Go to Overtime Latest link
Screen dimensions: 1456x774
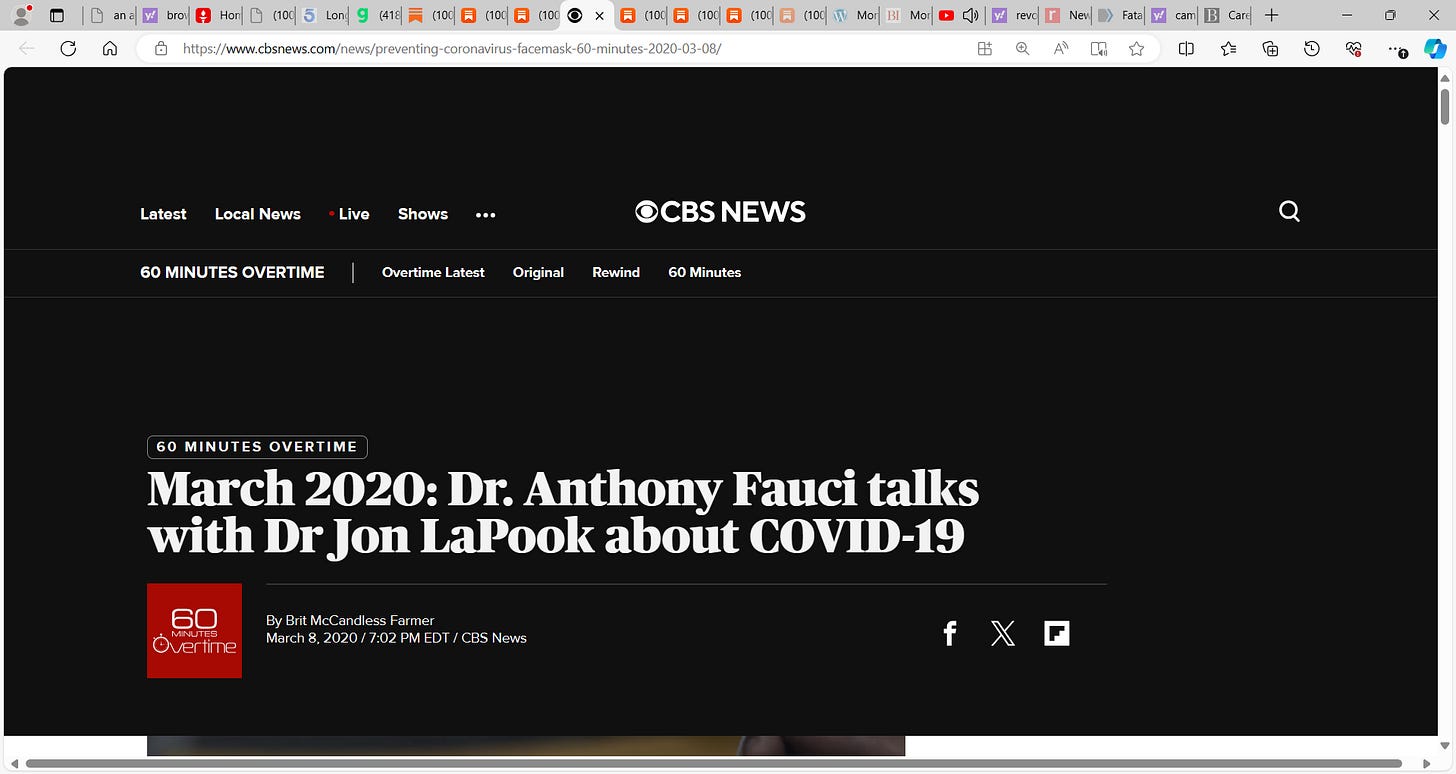433,272
